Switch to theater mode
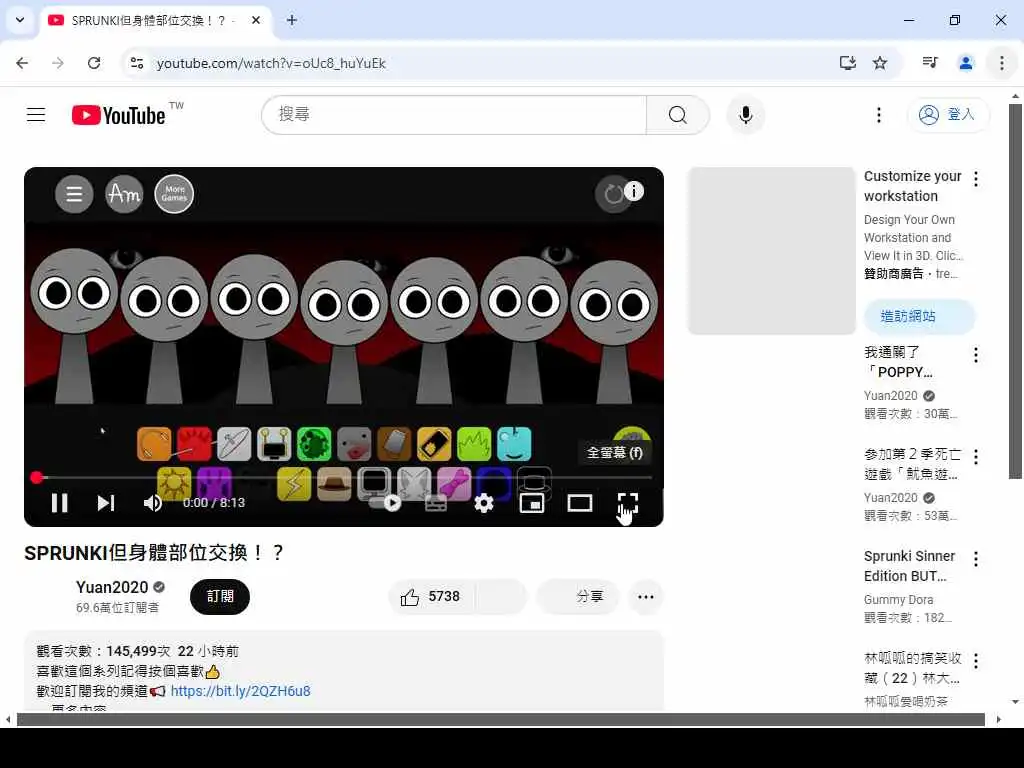 point(580,503)
